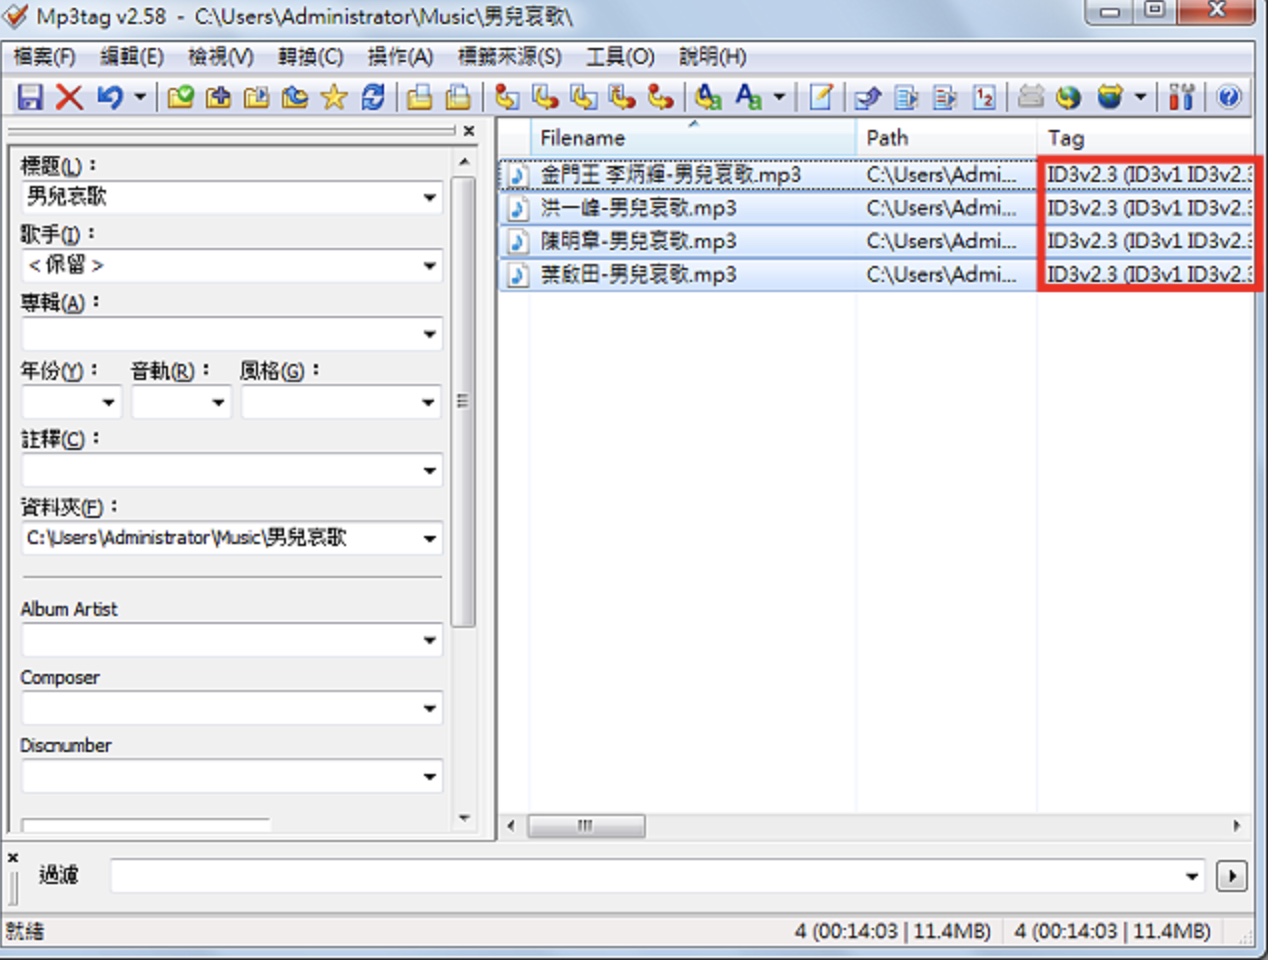Open web tag source globe icon
Screen dimensions: 1272x966
pos(1070,97)
